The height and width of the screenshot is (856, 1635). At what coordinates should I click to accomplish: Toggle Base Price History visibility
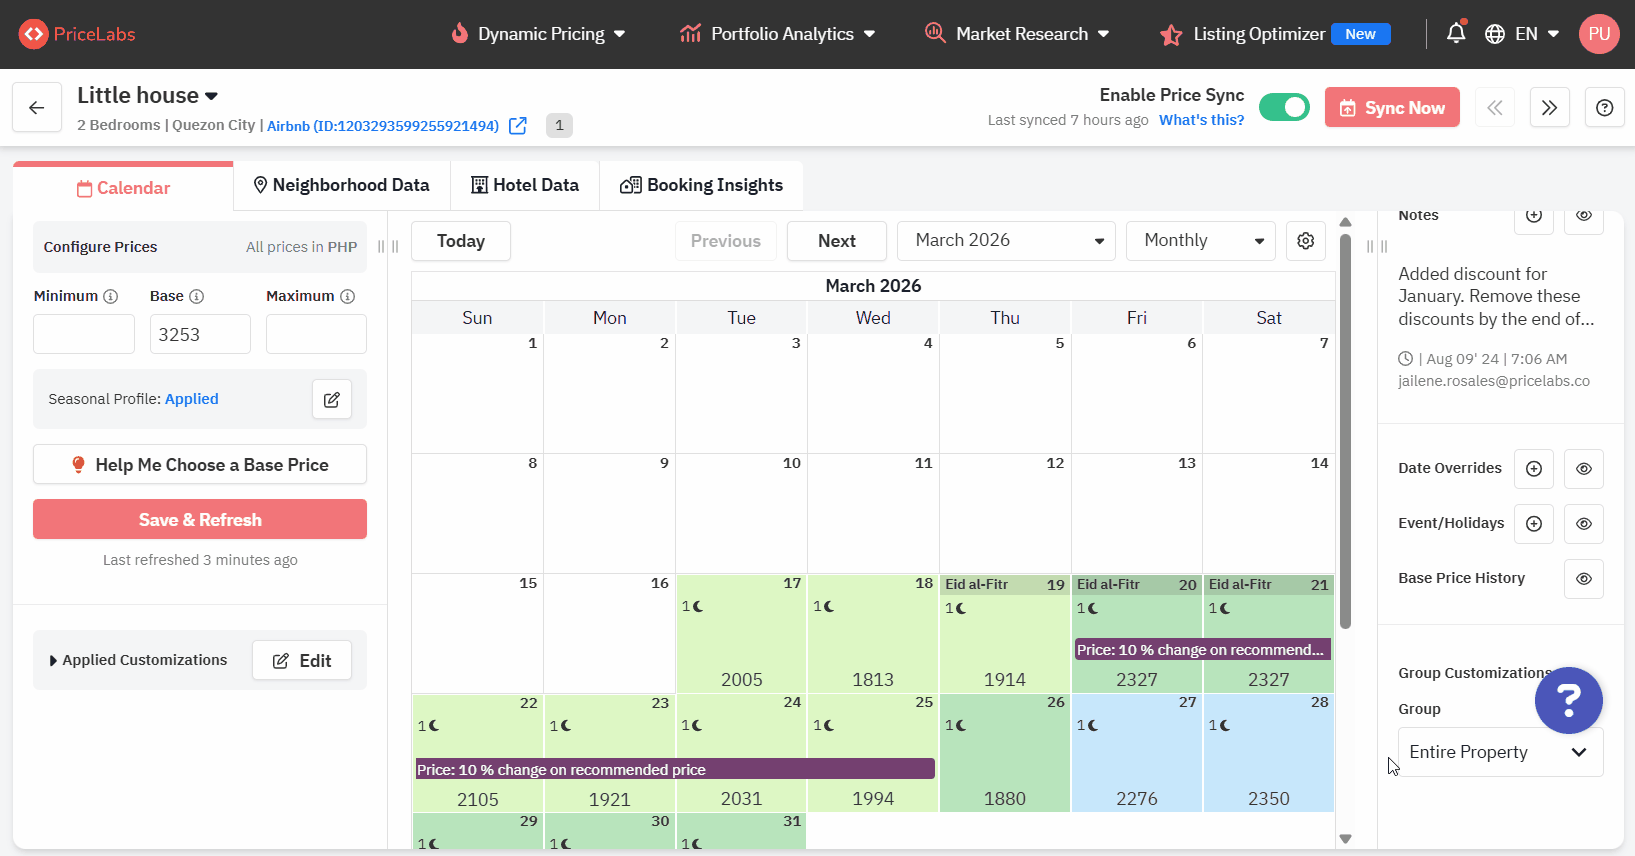pyautogui.click(x=1583, y=579)
